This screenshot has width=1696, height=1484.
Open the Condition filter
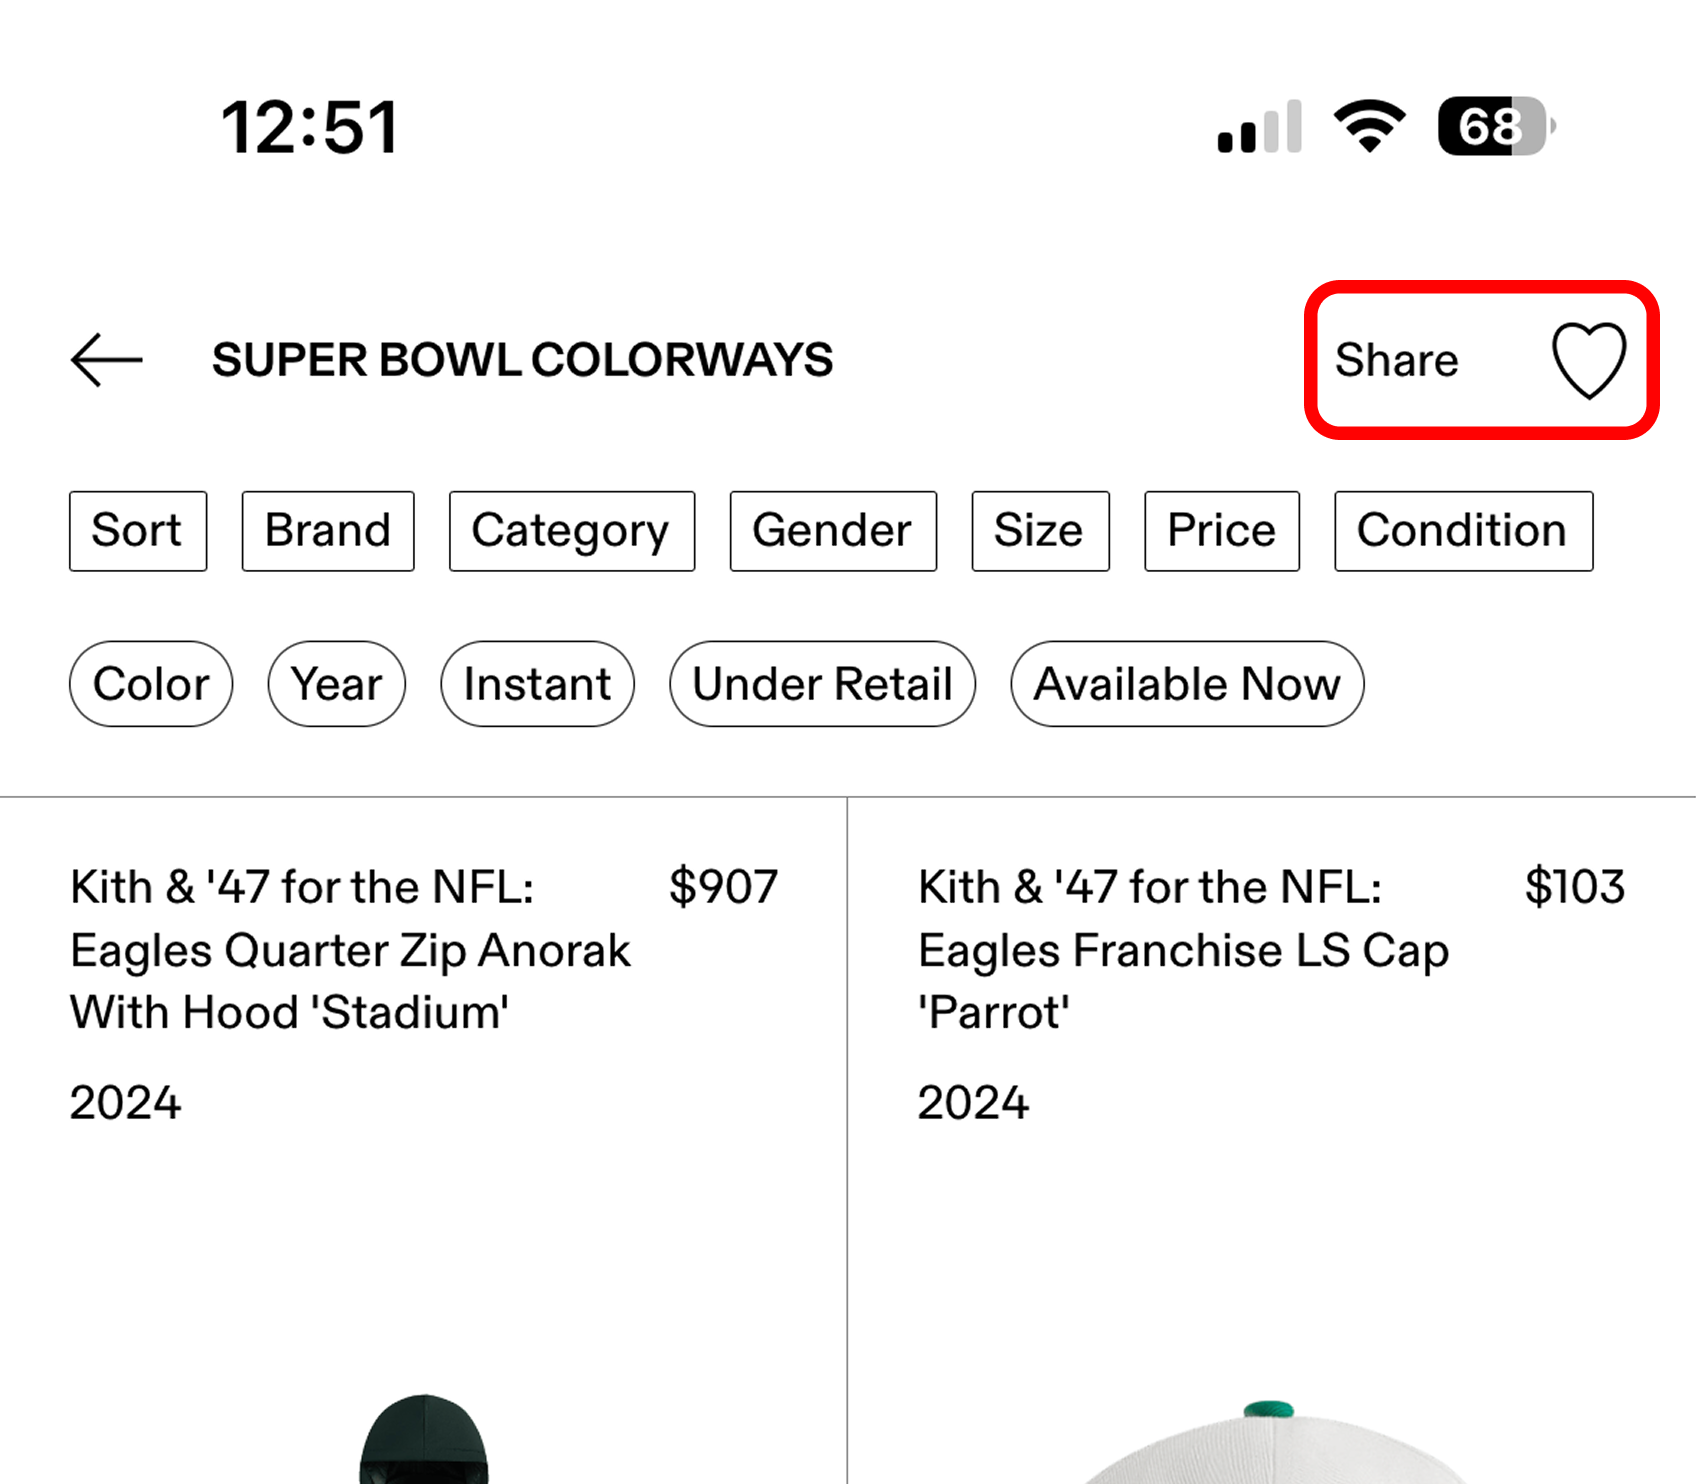click(x=1463, y=531)
